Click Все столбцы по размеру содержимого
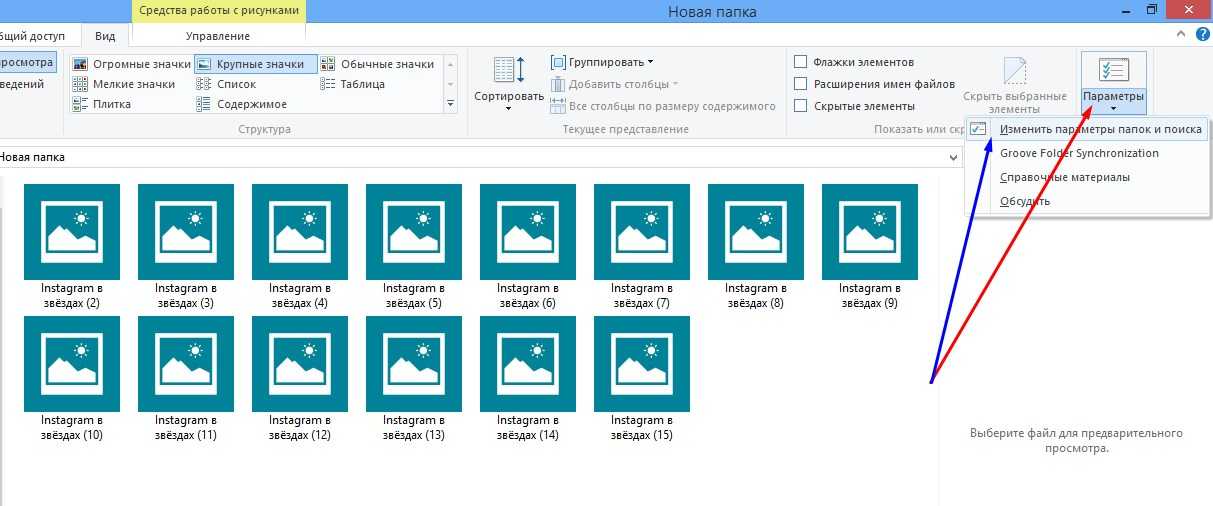 663,106
